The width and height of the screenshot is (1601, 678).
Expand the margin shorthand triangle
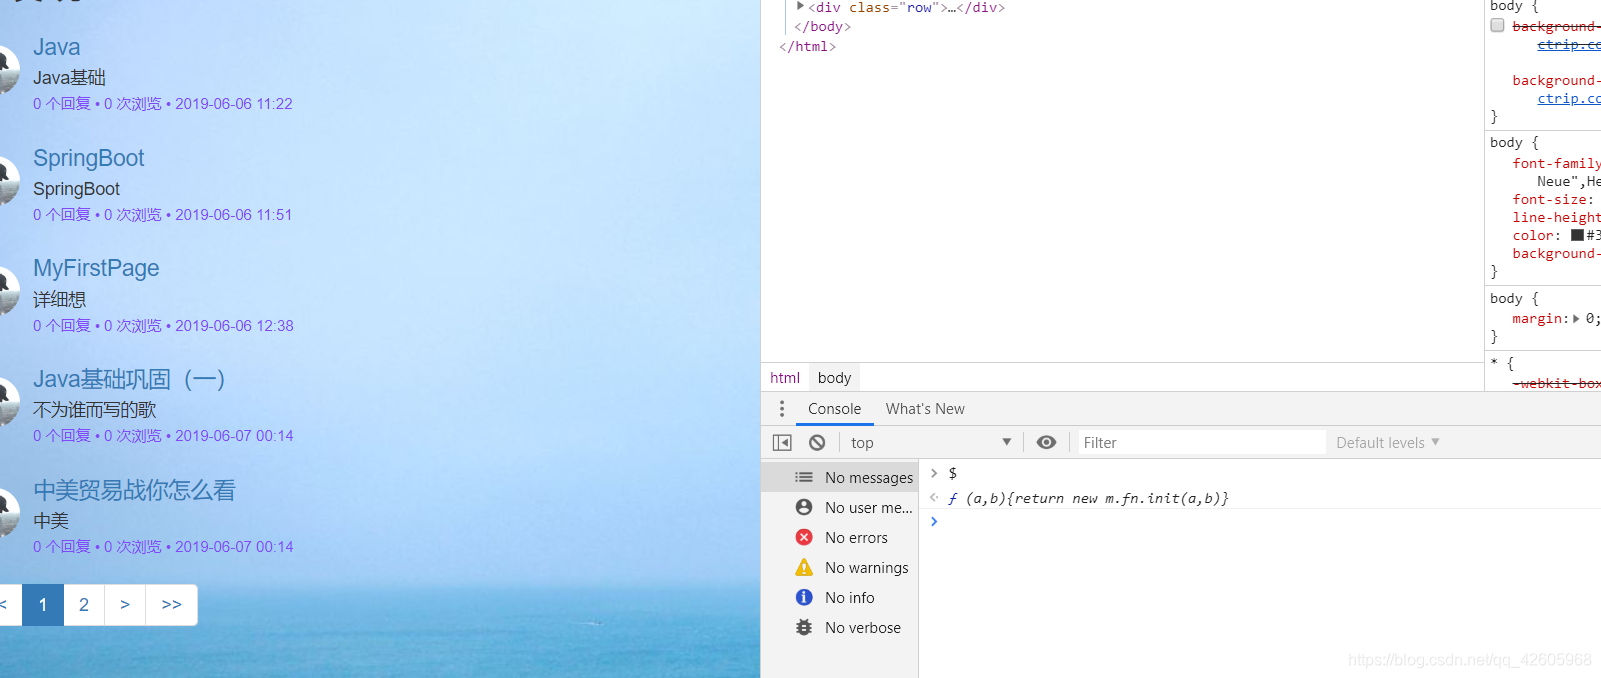tap(1576, 319)
